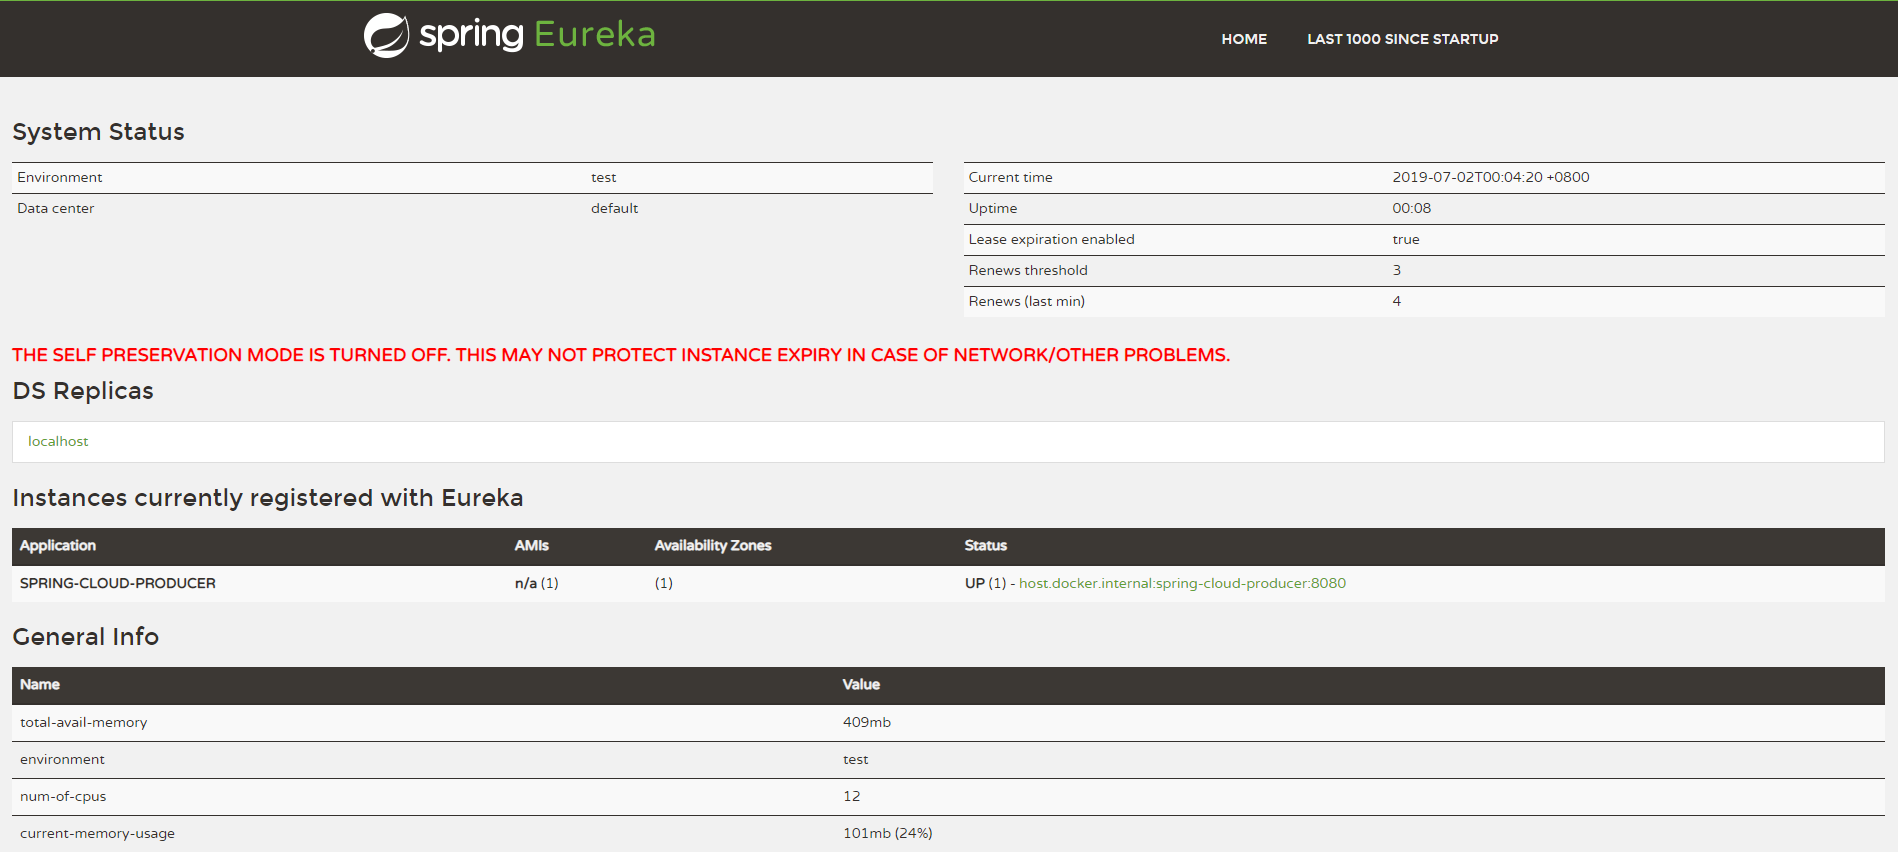Click the environment row name in General Info

(x=62, y=759)
